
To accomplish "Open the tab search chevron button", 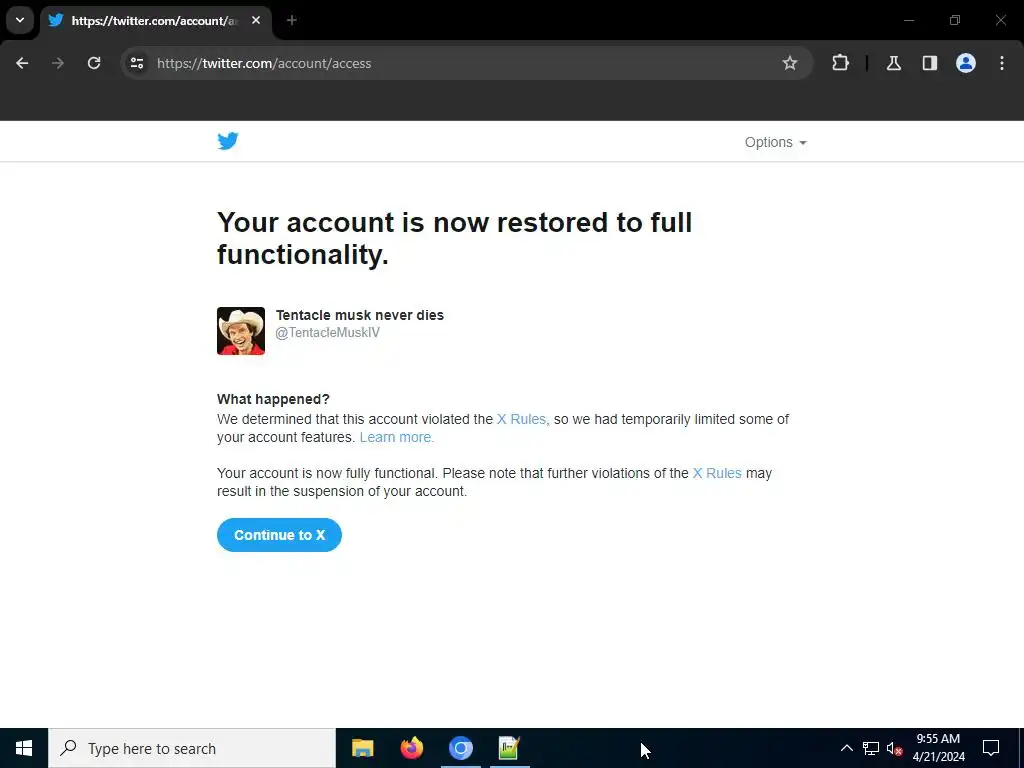I will 20,20.
